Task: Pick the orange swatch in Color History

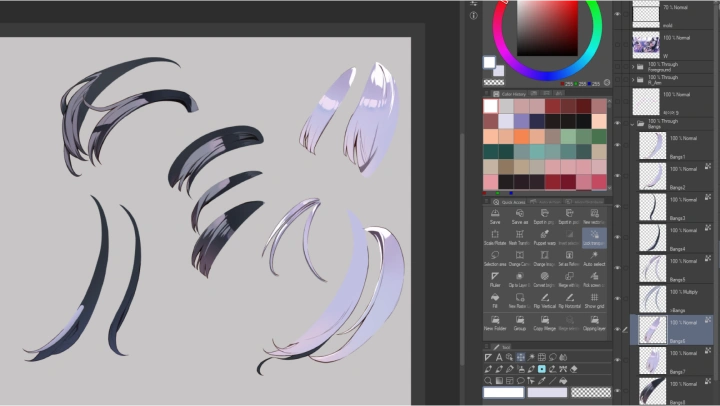Action: (521, 136)
